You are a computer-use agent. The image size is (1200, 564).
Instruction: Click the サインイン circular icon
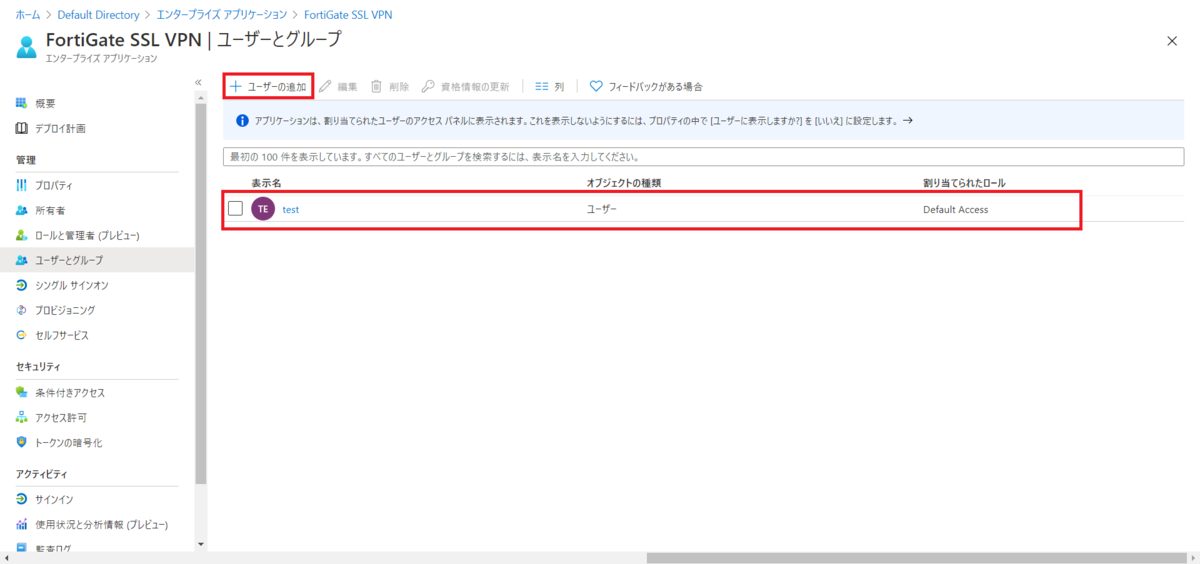[22, 499]
